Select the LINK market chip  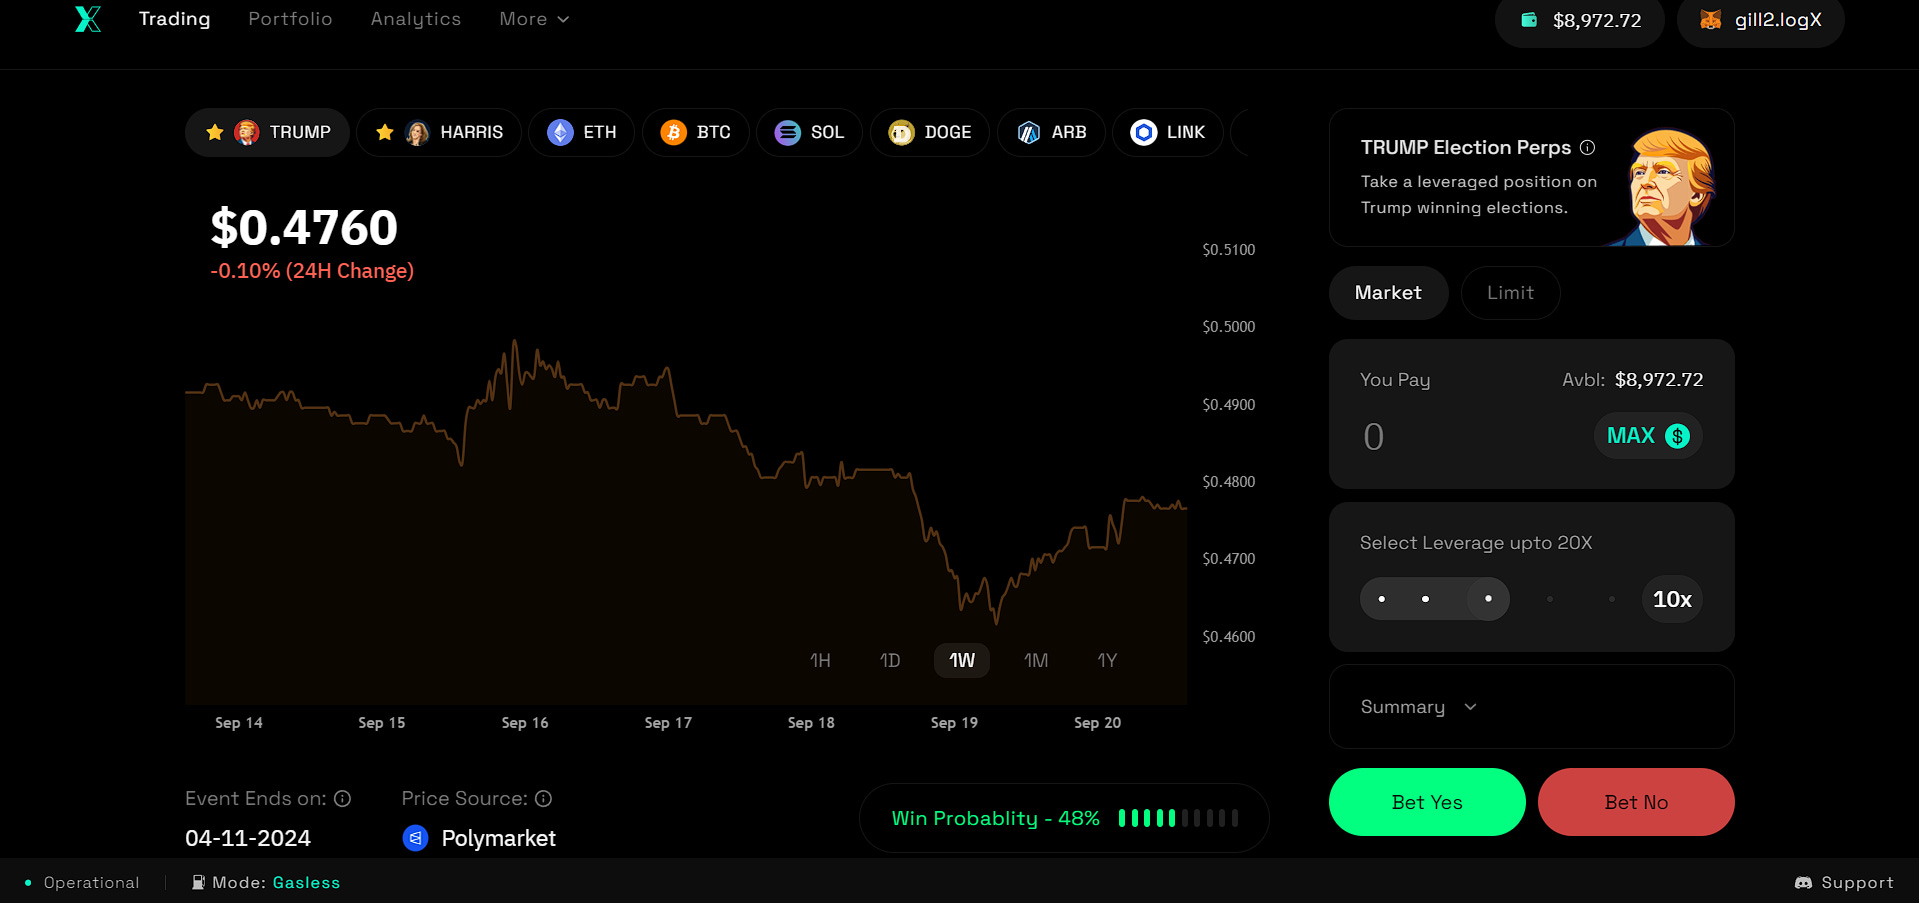click(1168, 132)
